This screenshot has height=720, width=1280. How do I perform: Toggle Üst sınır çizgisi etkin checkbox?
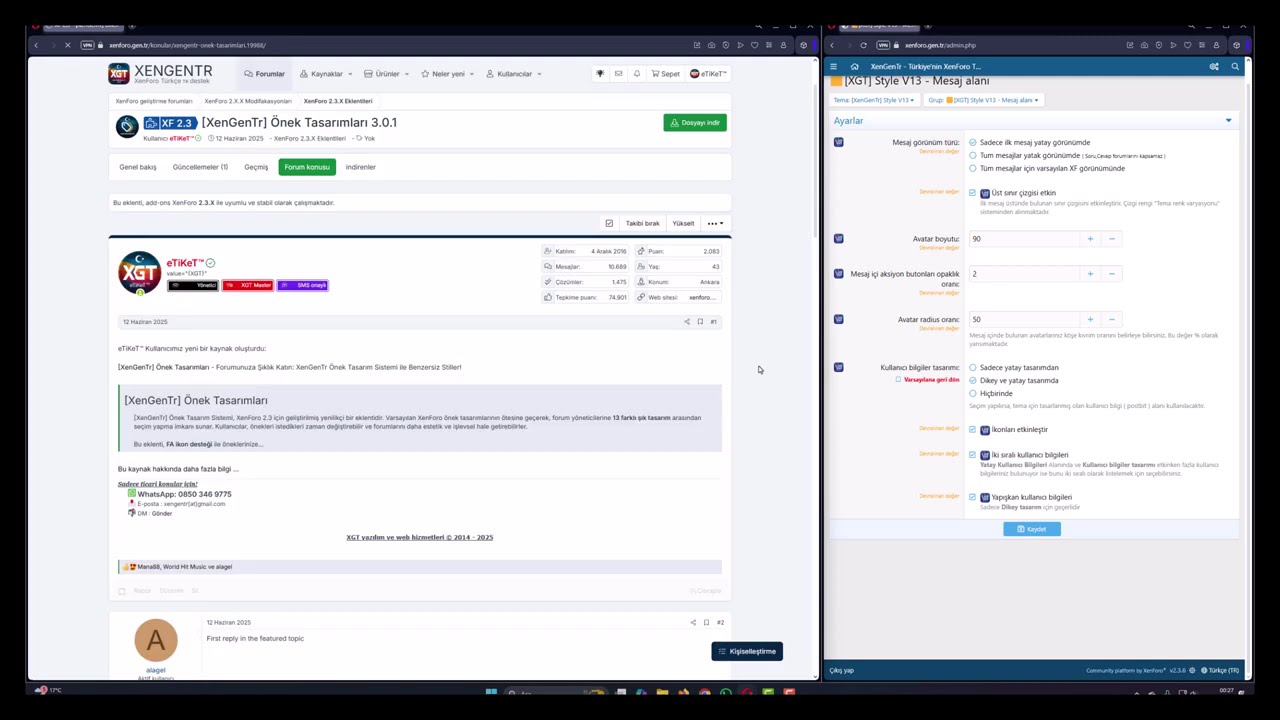pyautogui.click(x=972, y=193)
